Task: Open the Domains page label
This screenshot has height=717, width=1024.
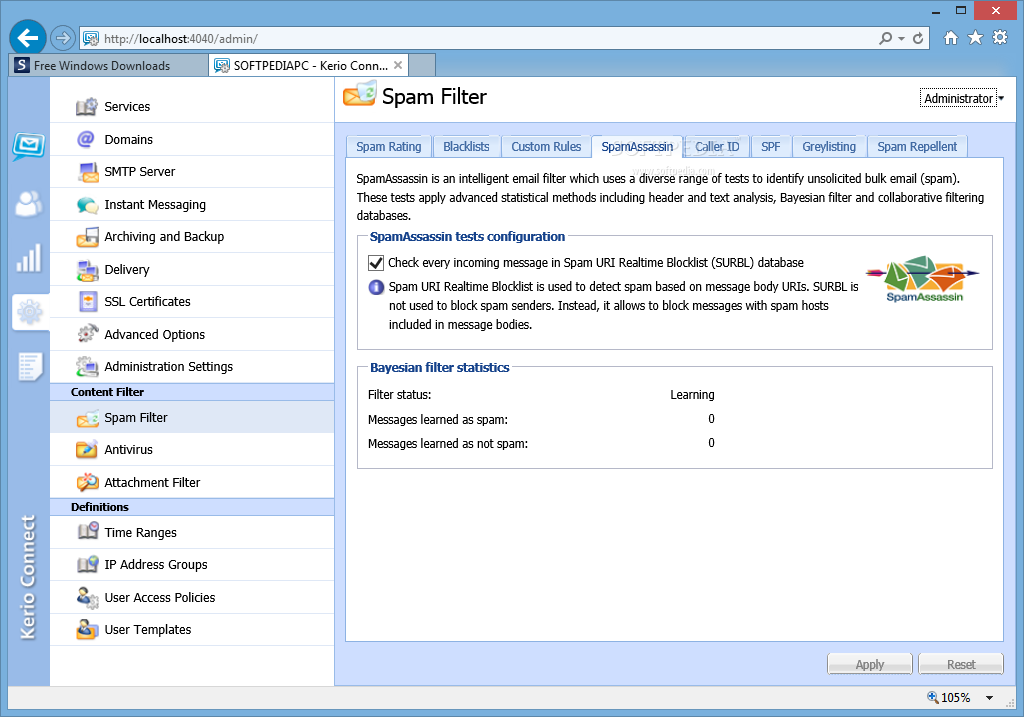Action: pyautogui.click(x=129, y=140)
